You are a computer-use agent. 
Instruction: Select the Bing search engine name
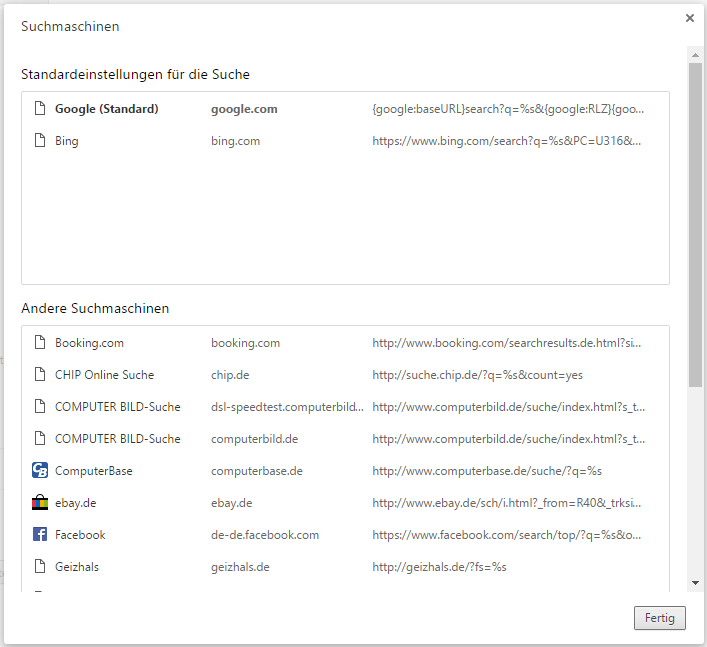67,141
